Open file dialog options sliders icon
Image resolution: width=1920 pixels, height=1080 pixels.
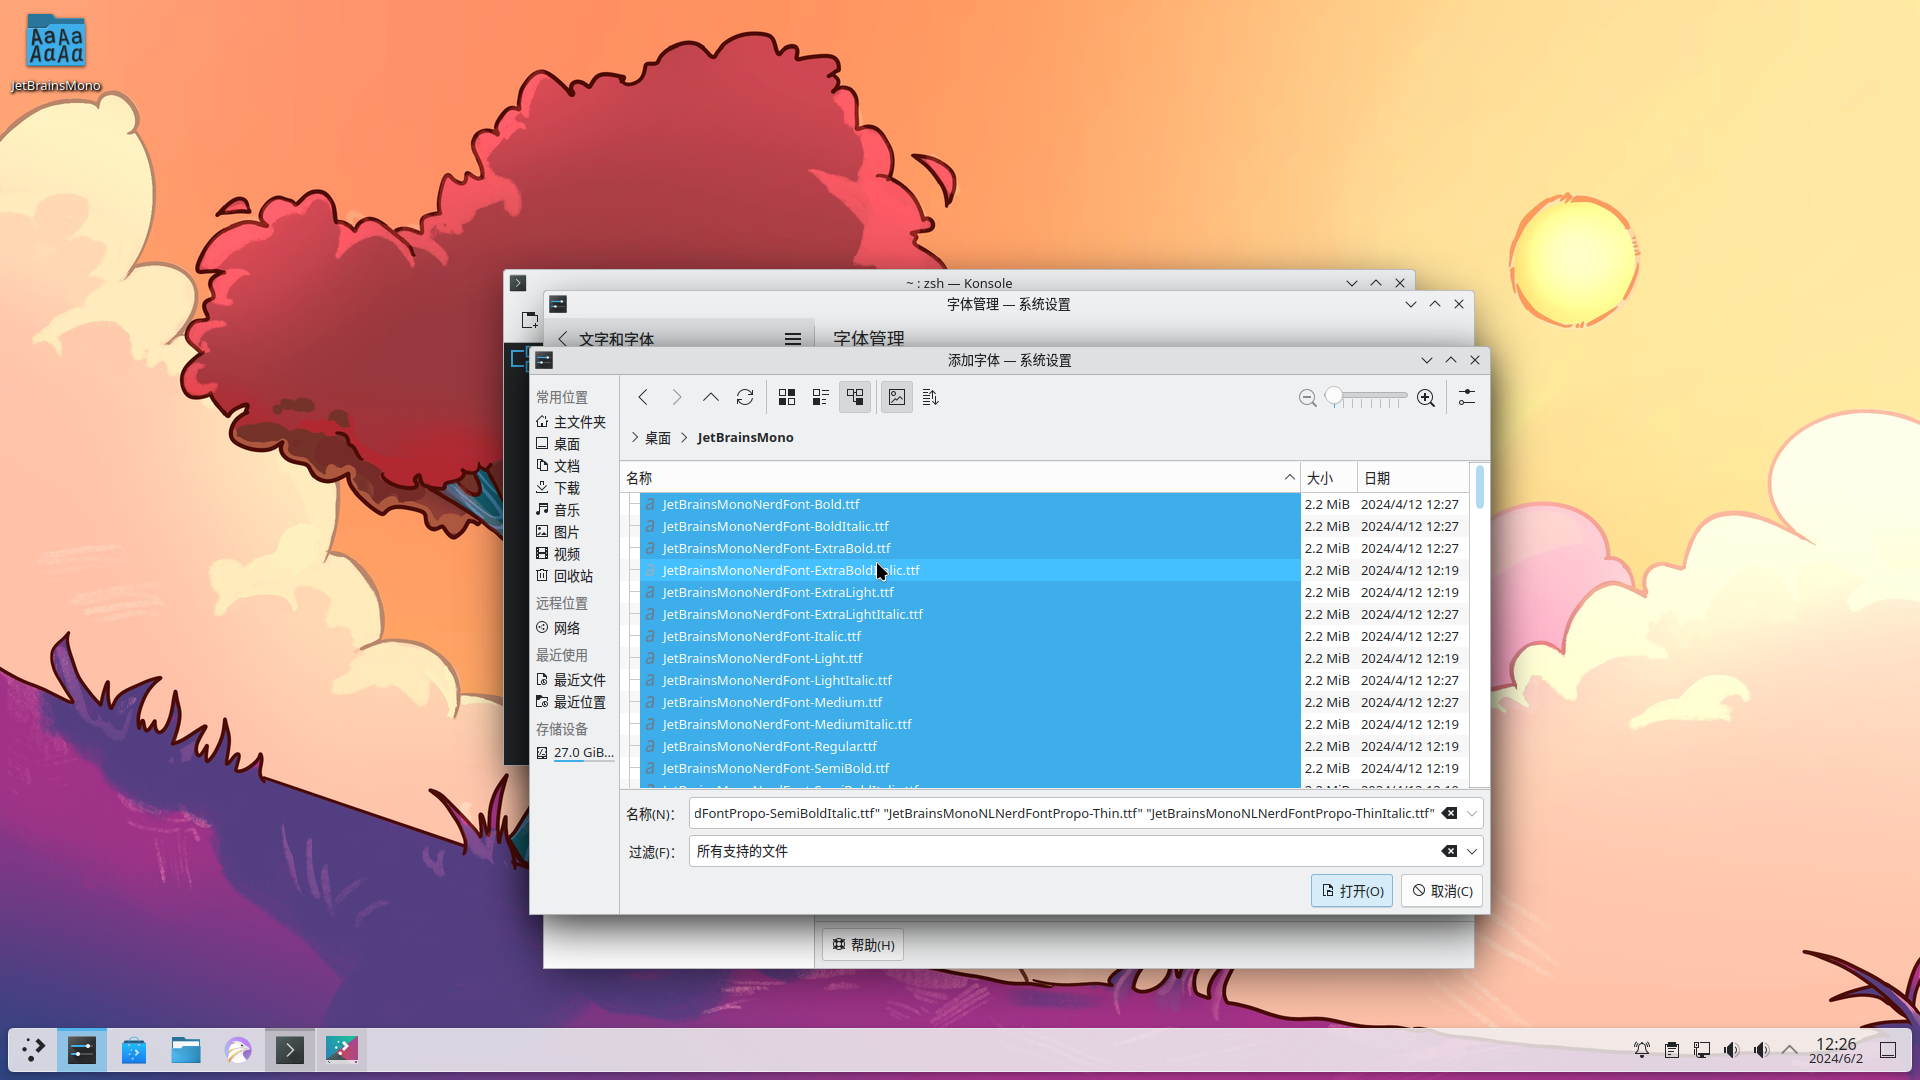(x=1467, y=398)
